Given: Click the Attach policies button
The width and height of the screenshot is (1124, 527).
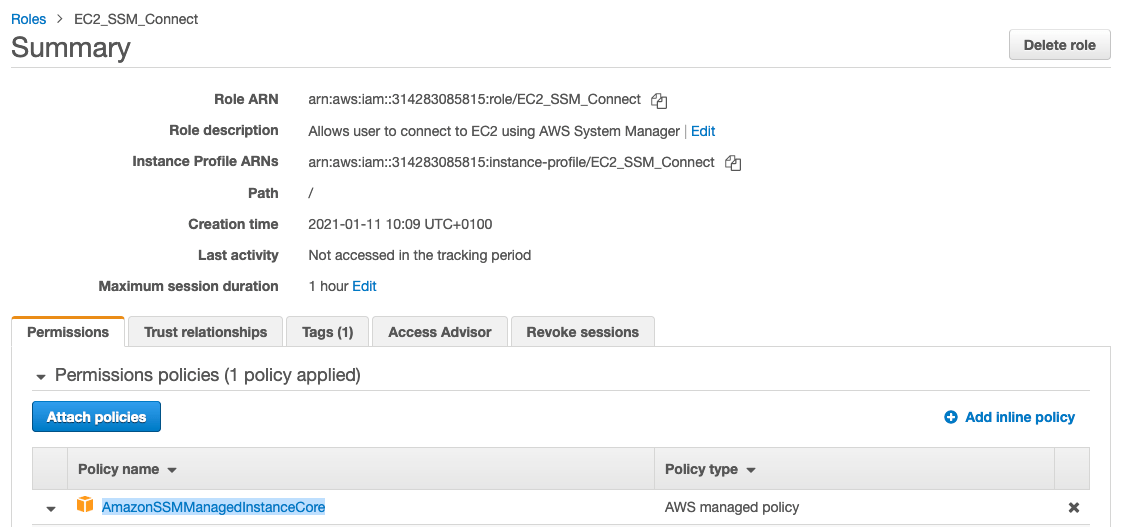Looking at the screenshot, I should (x=96, y=417).
